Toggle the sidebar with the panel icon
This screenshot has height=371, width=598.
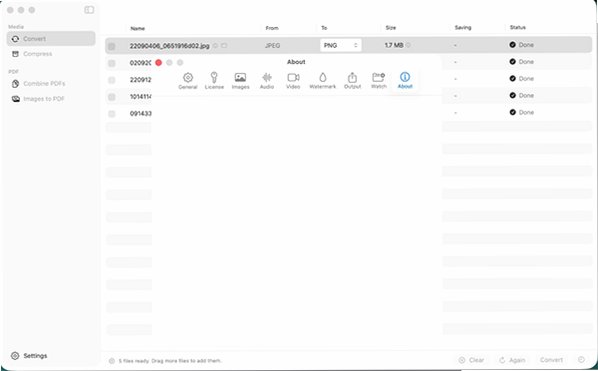(89, 10)
